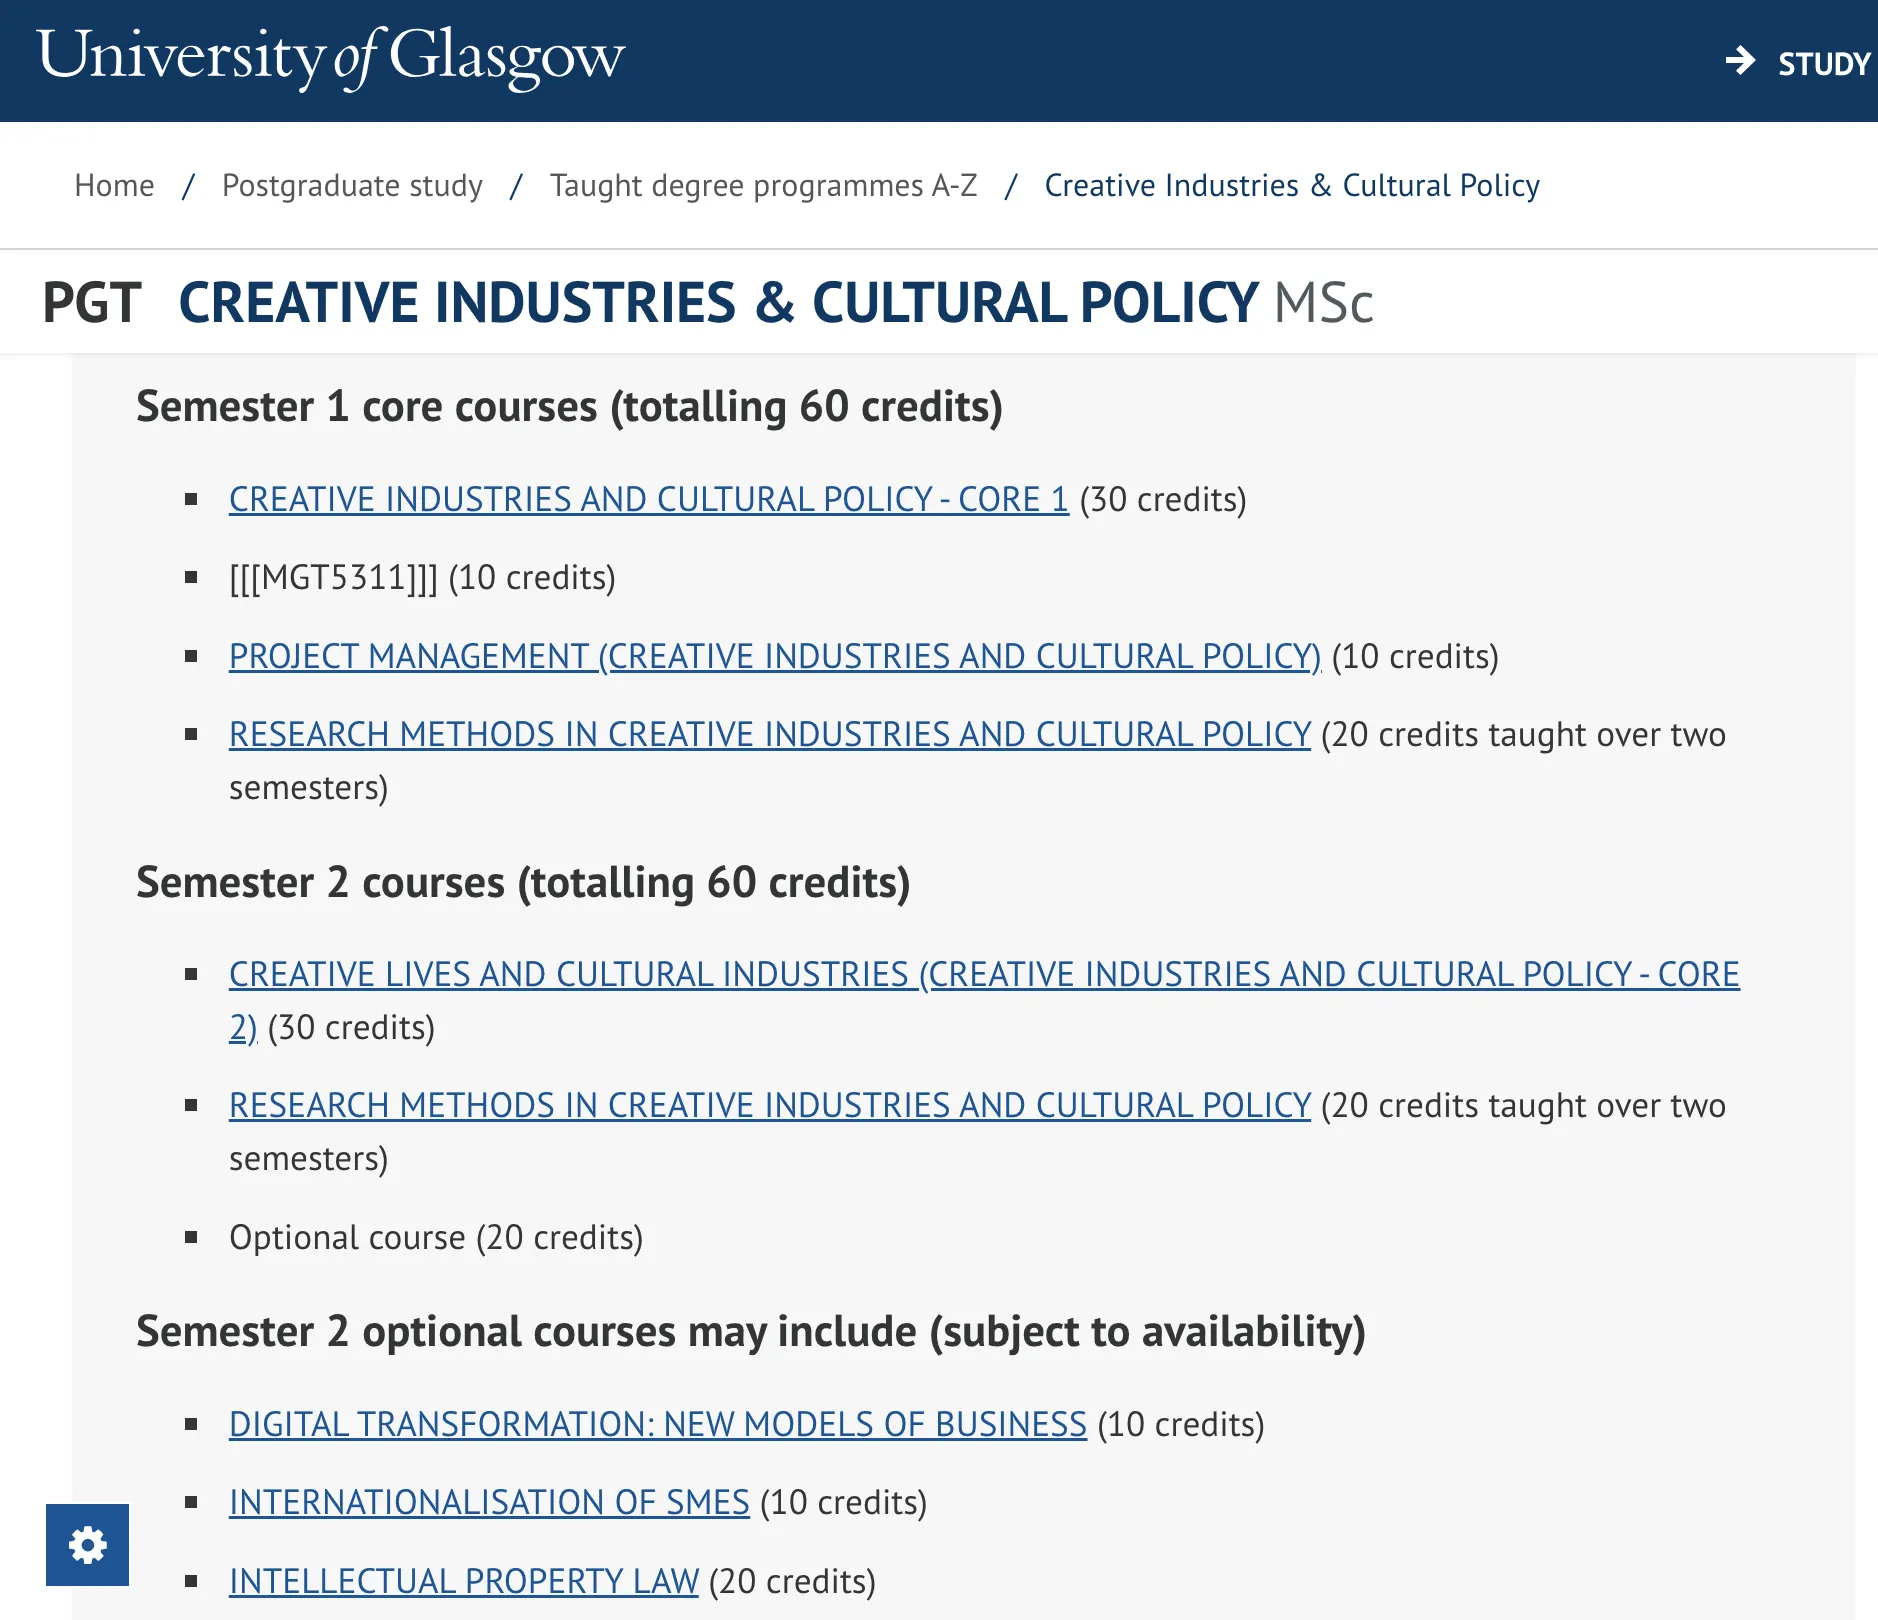Screen dimensions: 1878x1620
Task: Click the Optional course (20 credits) item
Action: [435, 1238]
